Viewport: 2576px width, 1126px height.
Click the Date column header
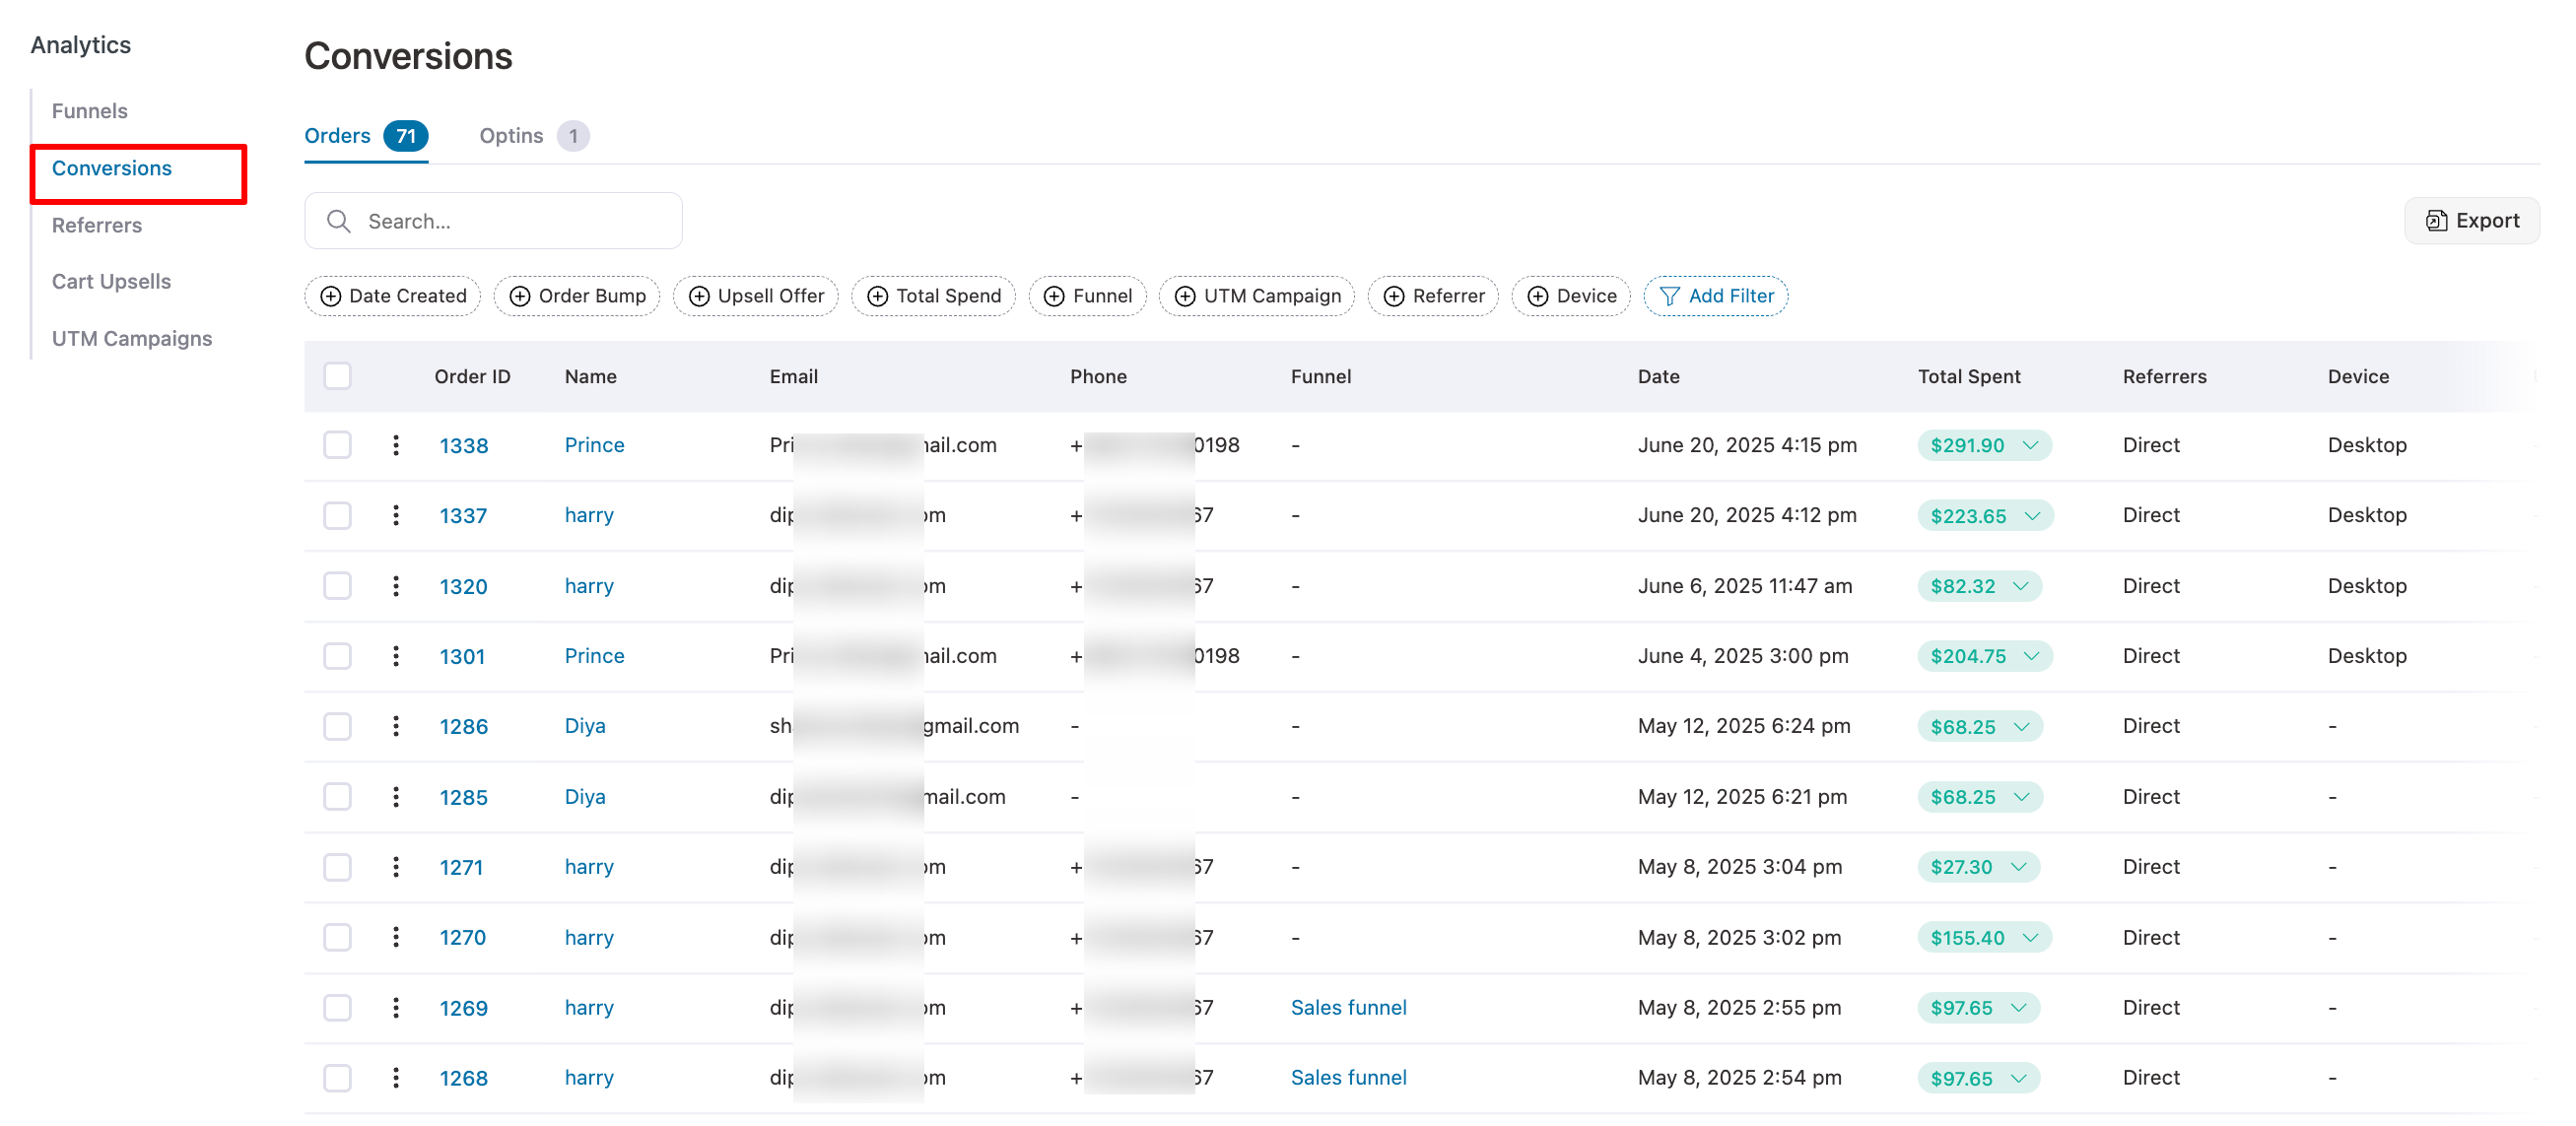(x=1658, y=377)
